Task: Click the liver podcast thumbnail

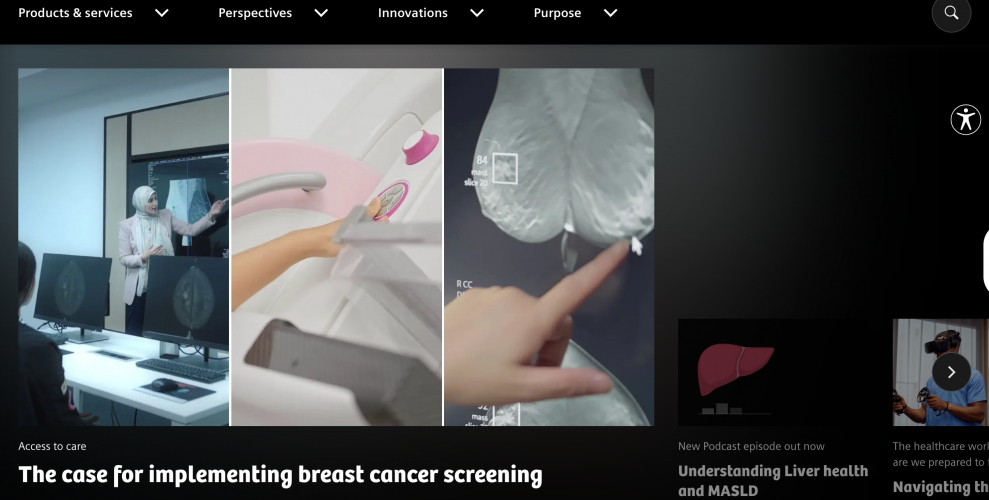Action: tap(773, 372)
